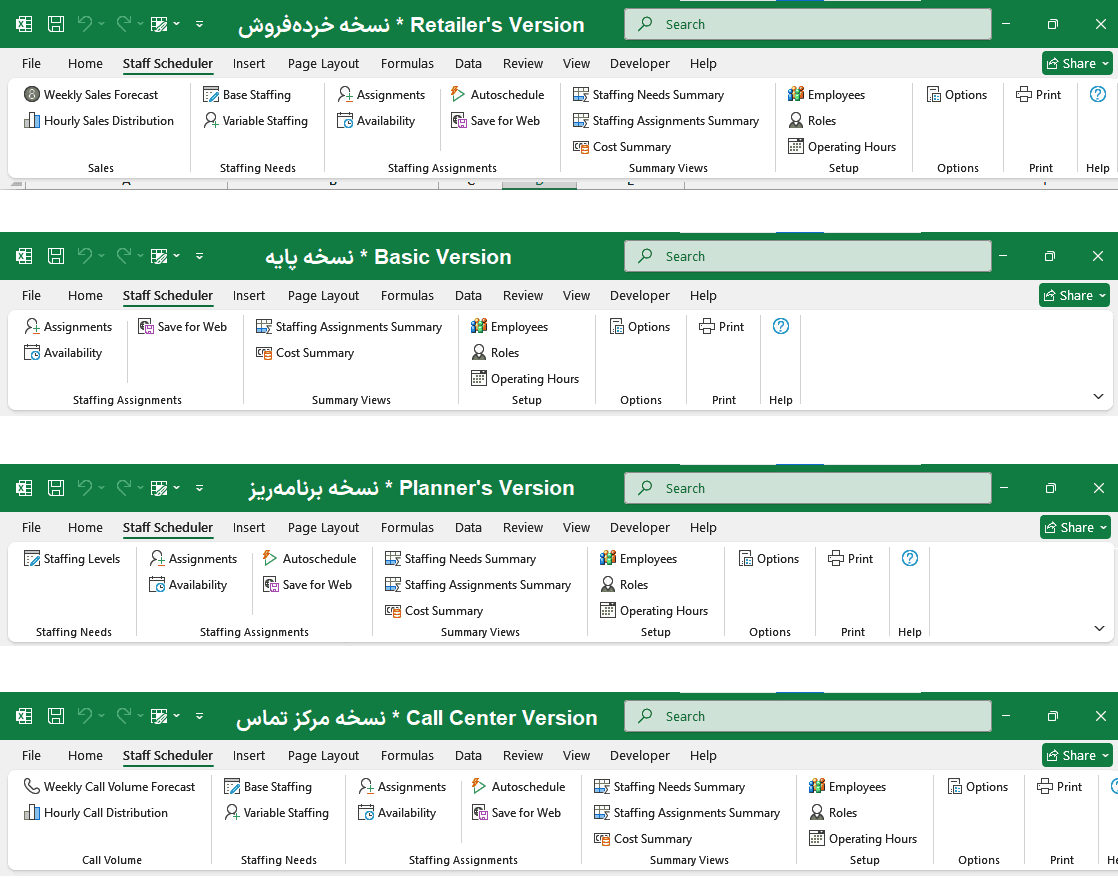Open Options in Retailer's Version ribbon

coord(956,95)
